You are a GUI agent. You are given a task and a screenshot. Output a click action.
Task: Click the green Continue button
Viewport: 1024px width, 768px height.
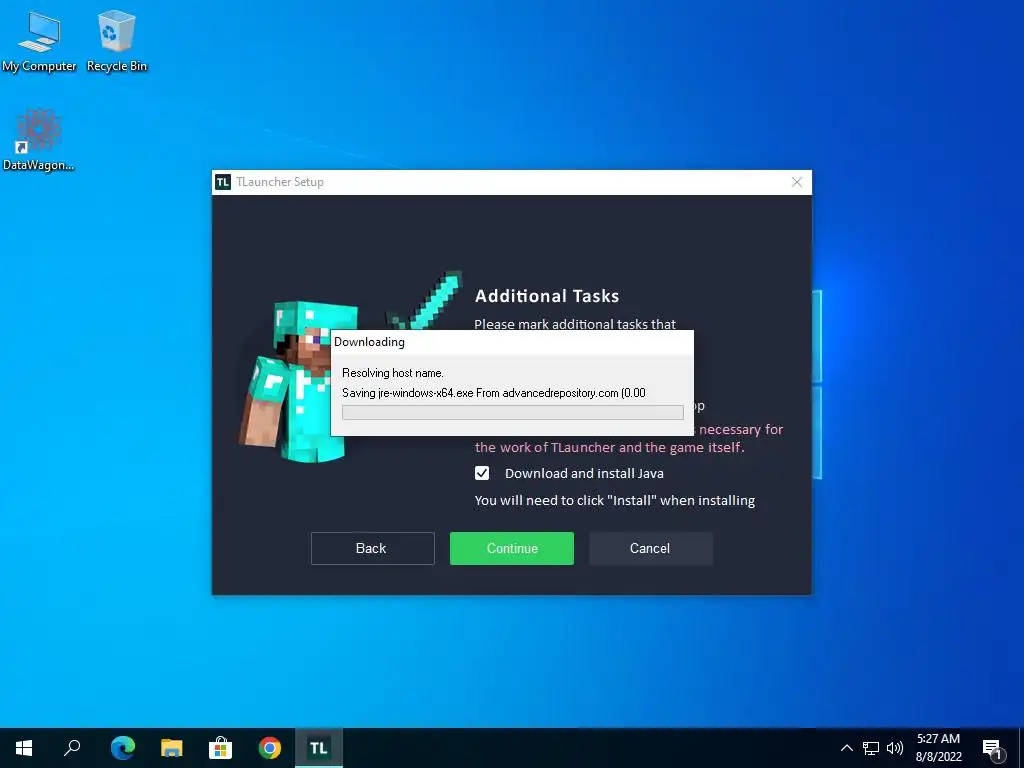[512, 548]
